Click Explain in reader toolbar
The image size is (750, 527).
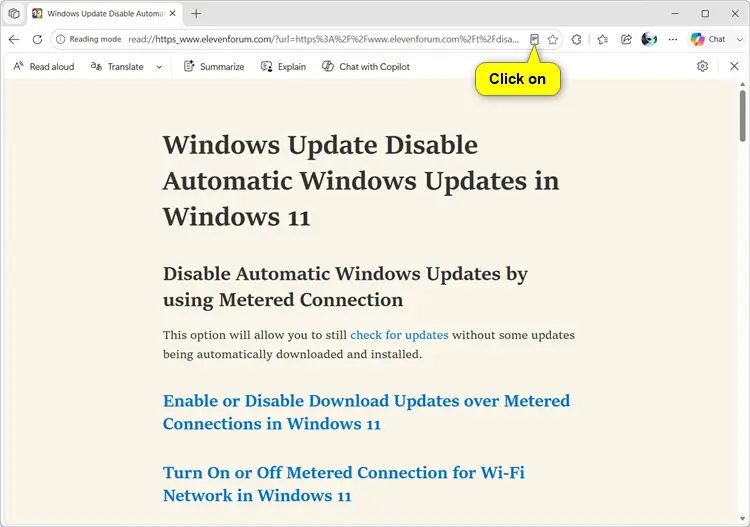pyautogui.click(x=283, y=66)
